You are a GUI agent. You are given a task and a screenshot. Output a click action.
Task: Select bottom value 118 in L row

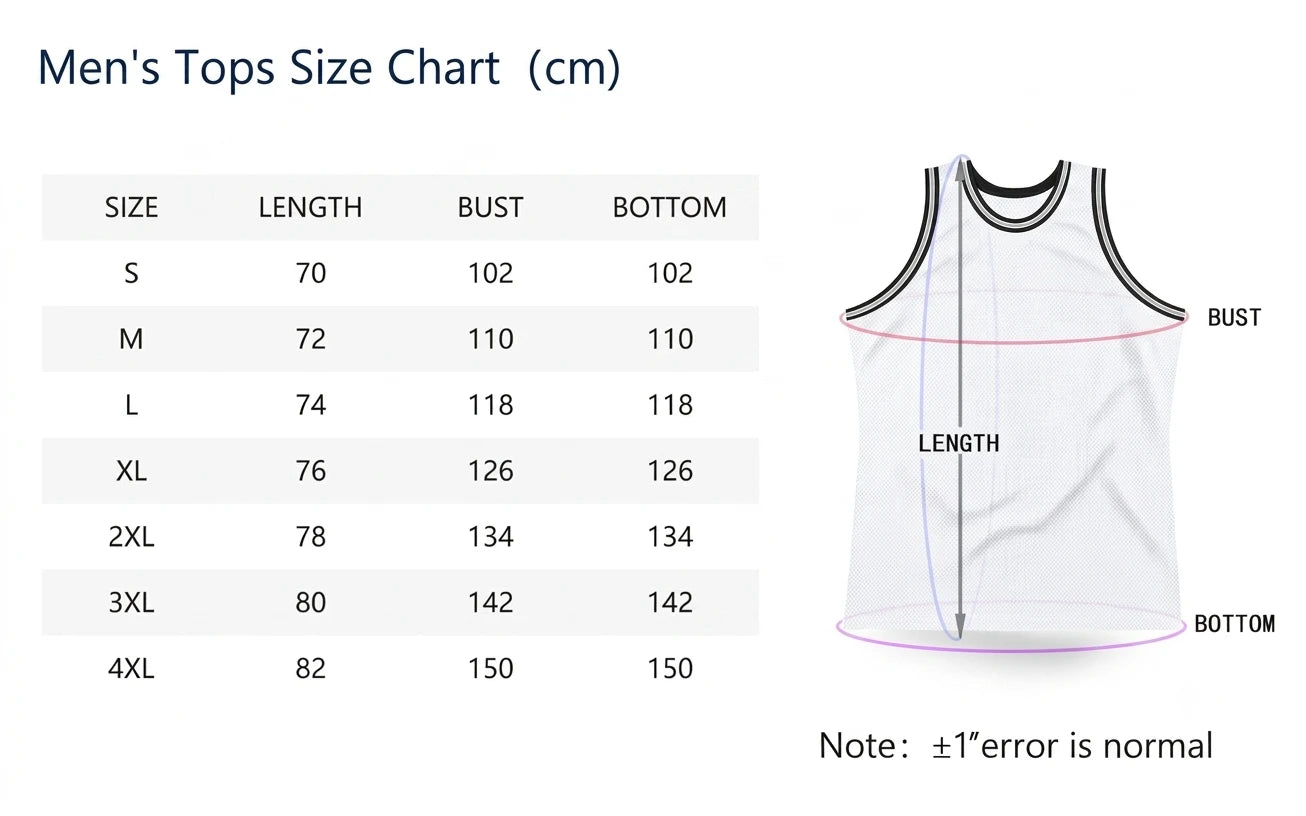(669, 405)
